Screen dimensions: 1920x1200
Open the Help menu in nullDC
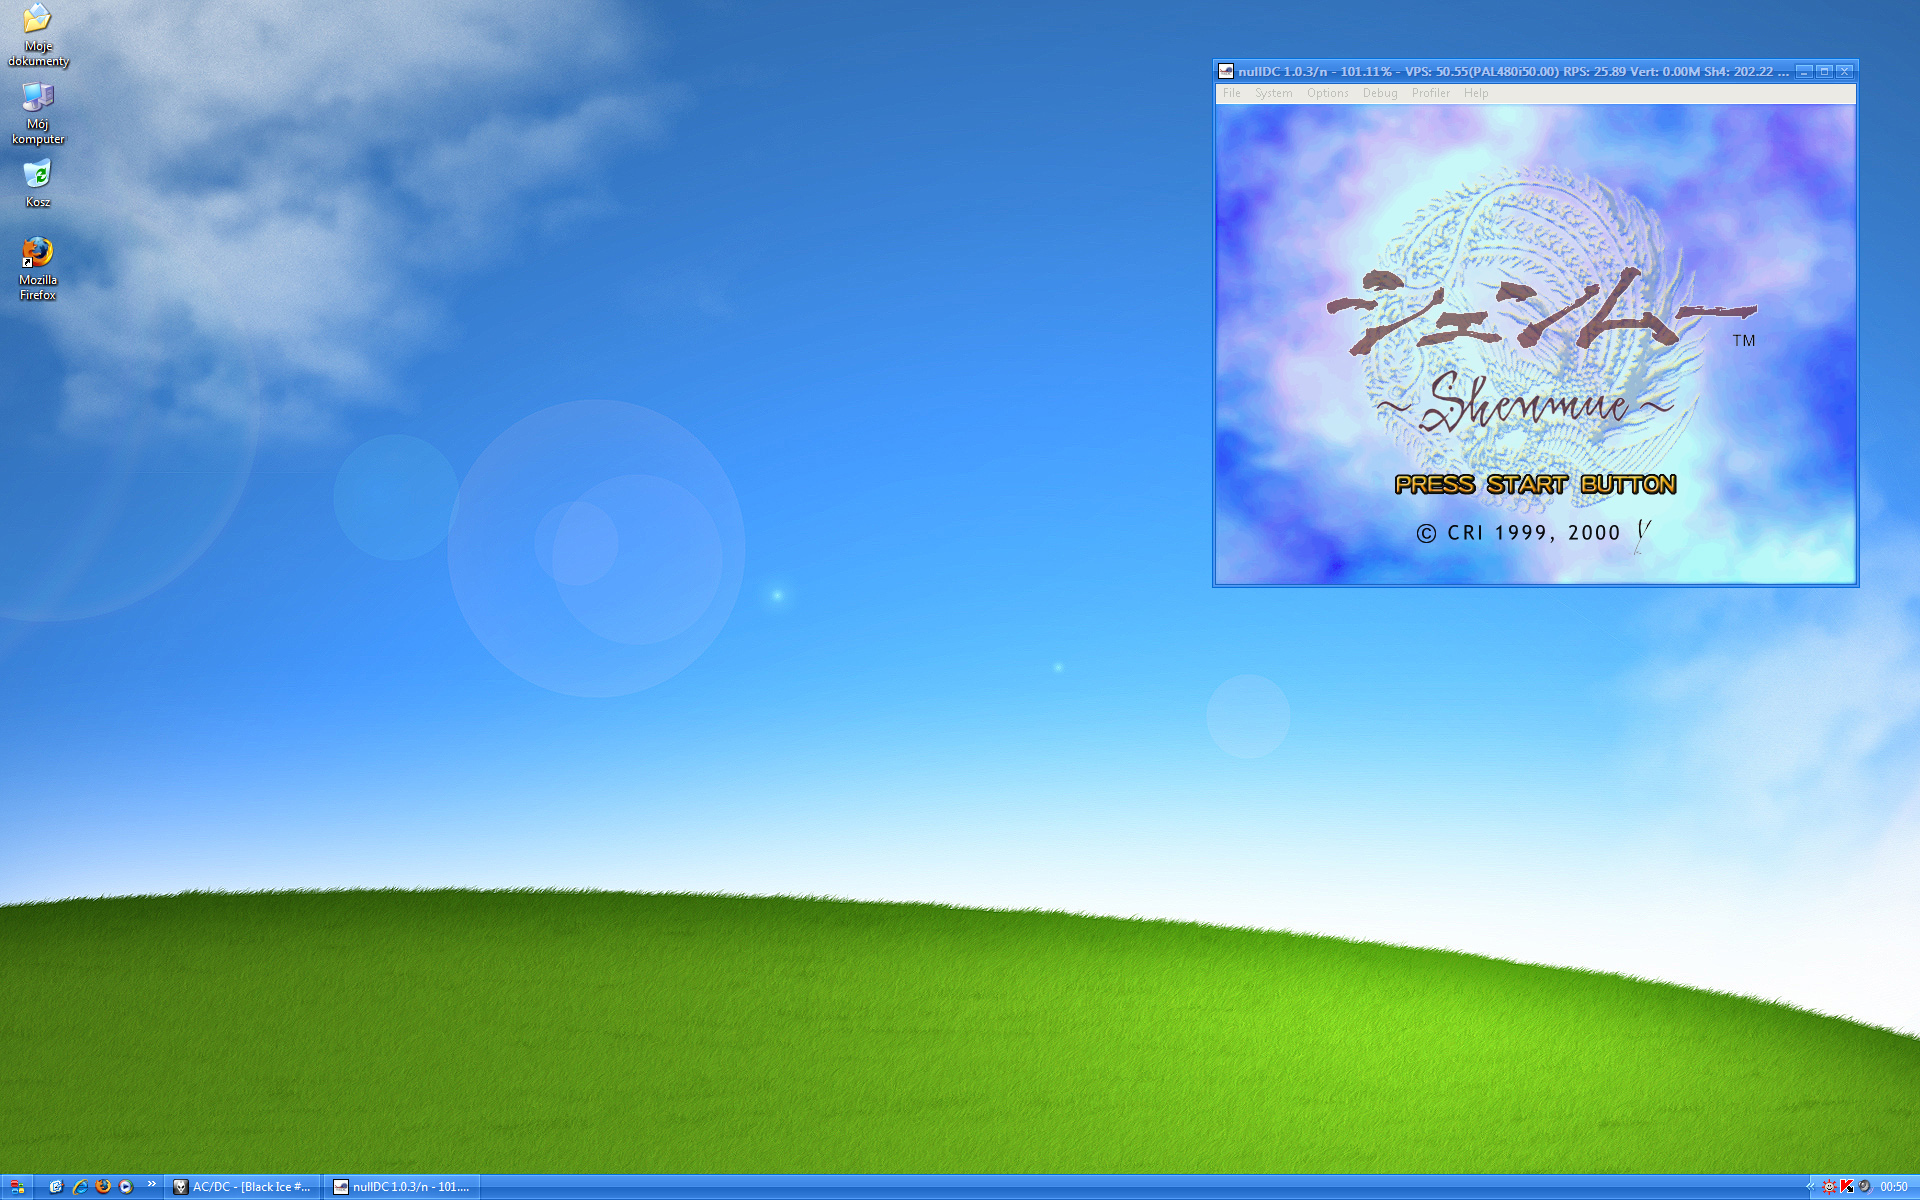(1475, 93)
